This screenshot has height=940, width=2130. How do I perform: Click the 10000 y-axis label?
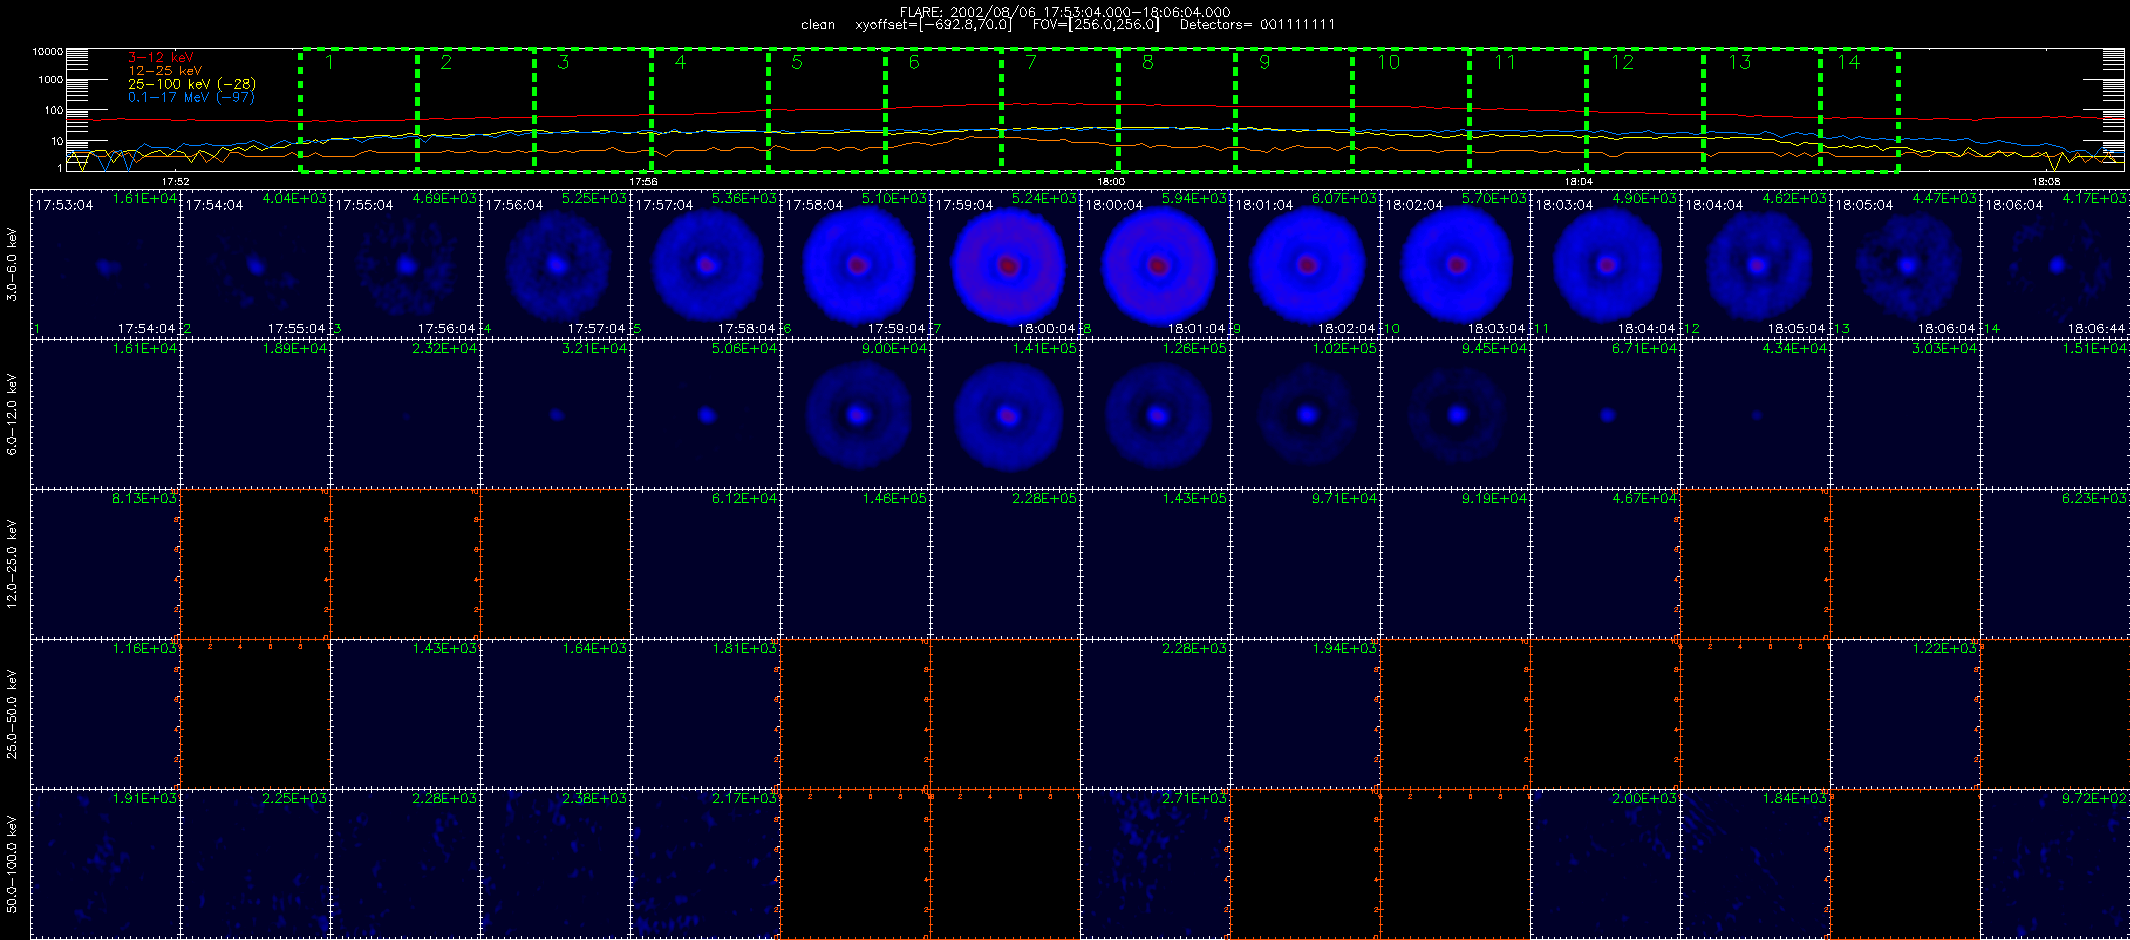point(47,51)
